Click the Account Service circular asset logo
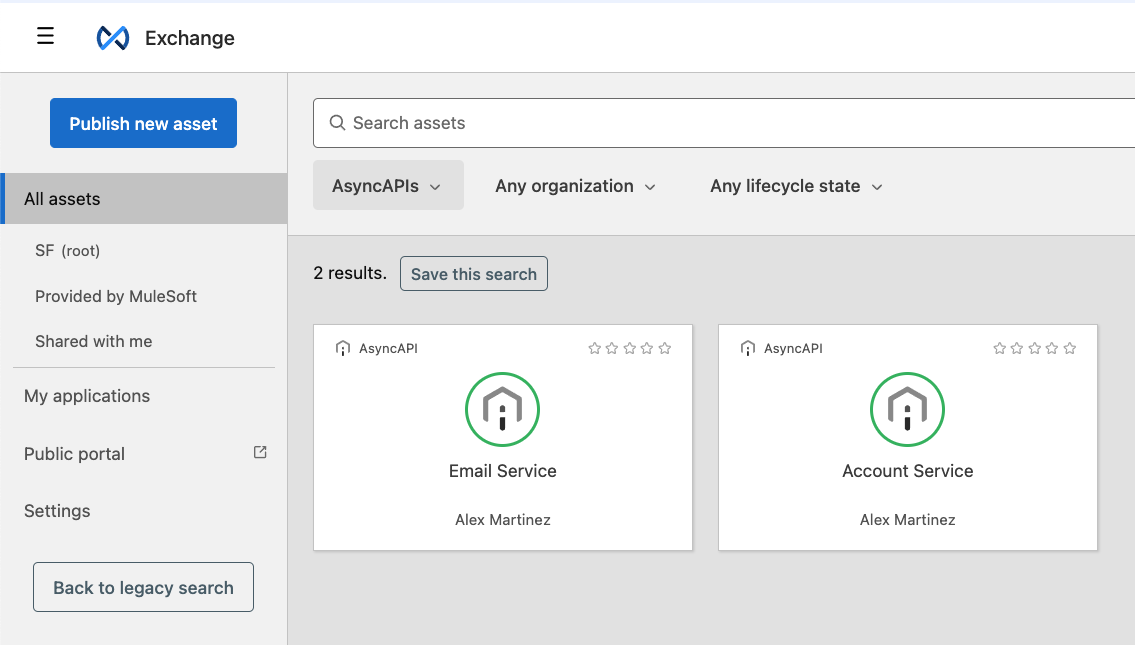The width and height of the screenshot is (1135, 645). pos(907,409)
